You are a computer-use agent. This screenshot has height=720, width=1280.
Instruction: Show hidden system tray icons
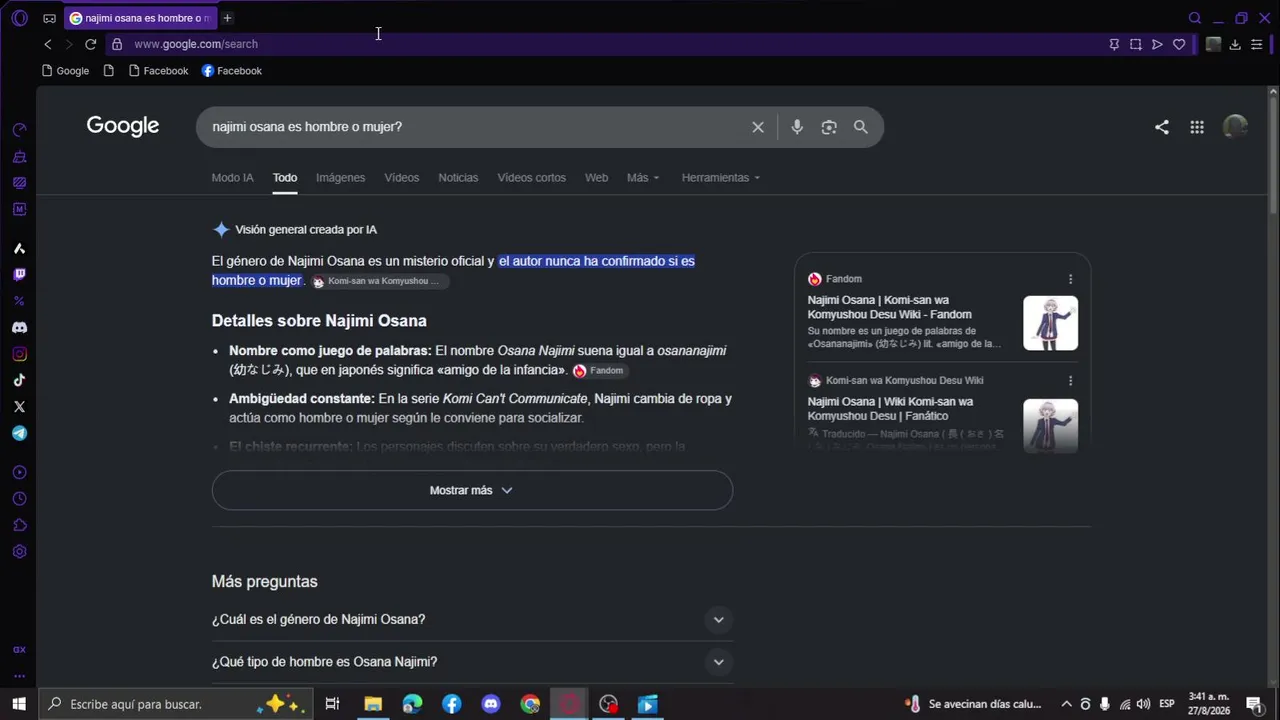pyautogui.click(x=1066, y=704)
